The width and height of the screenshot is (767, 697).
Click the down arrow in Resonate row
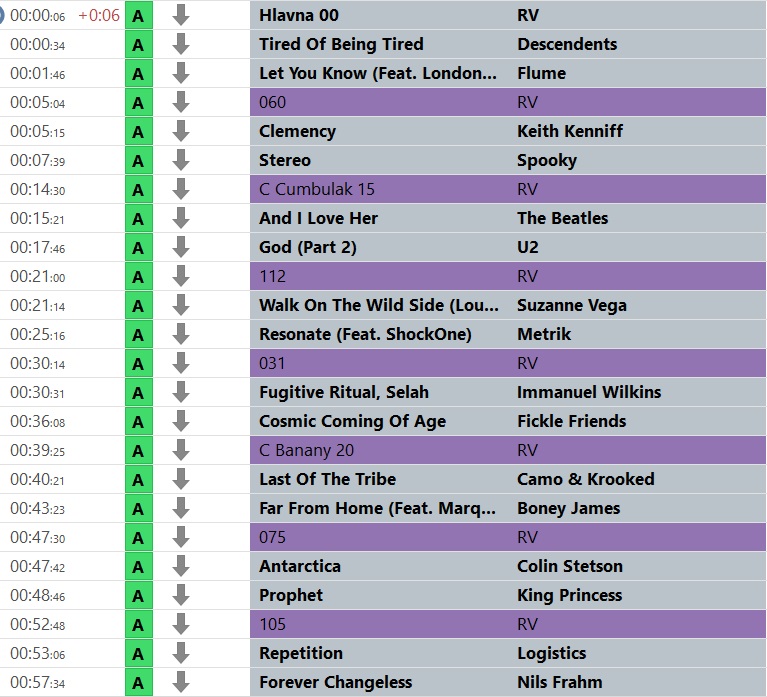(180, 335)
